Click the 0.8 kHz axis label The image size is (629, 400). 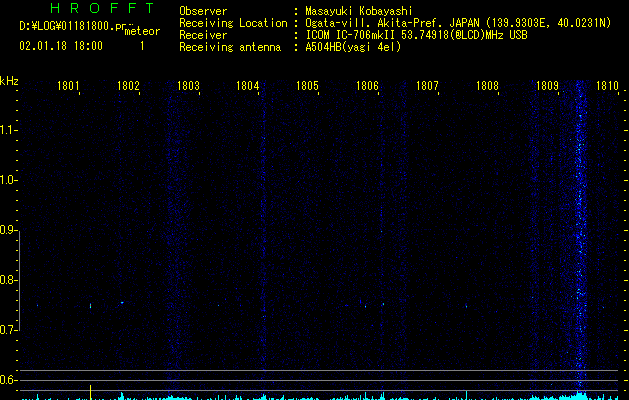click(x=8, y=280)
